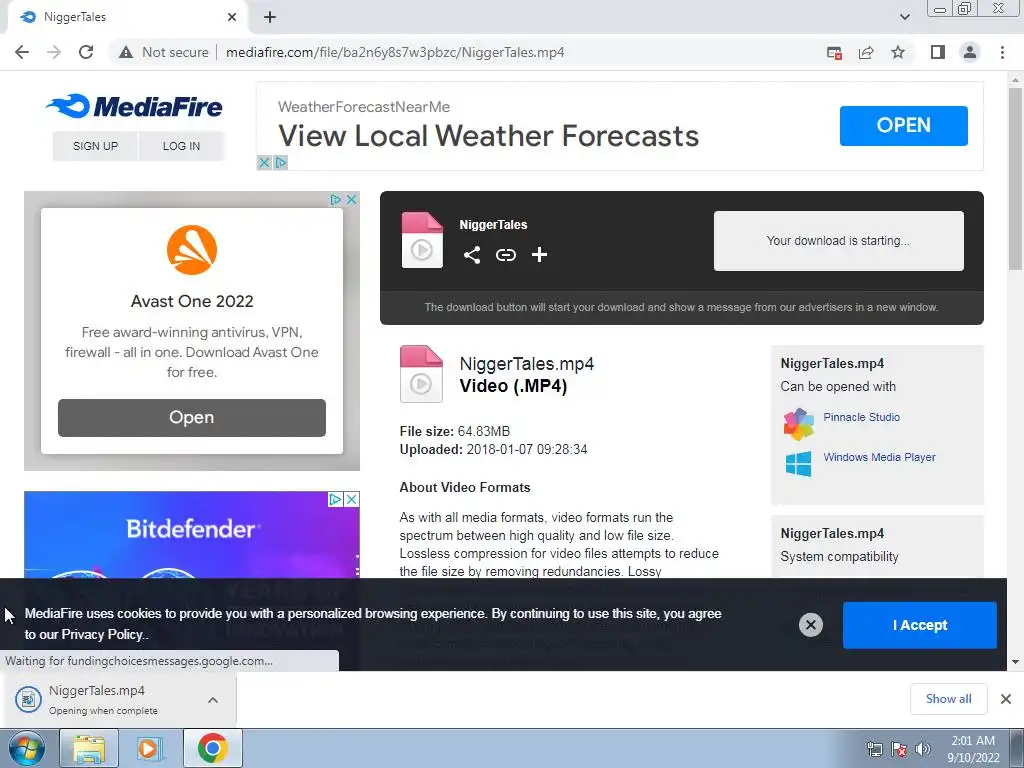Click the LOG IN button
The height and width of the screenshot is (768, 1024).
pos(182,146)
